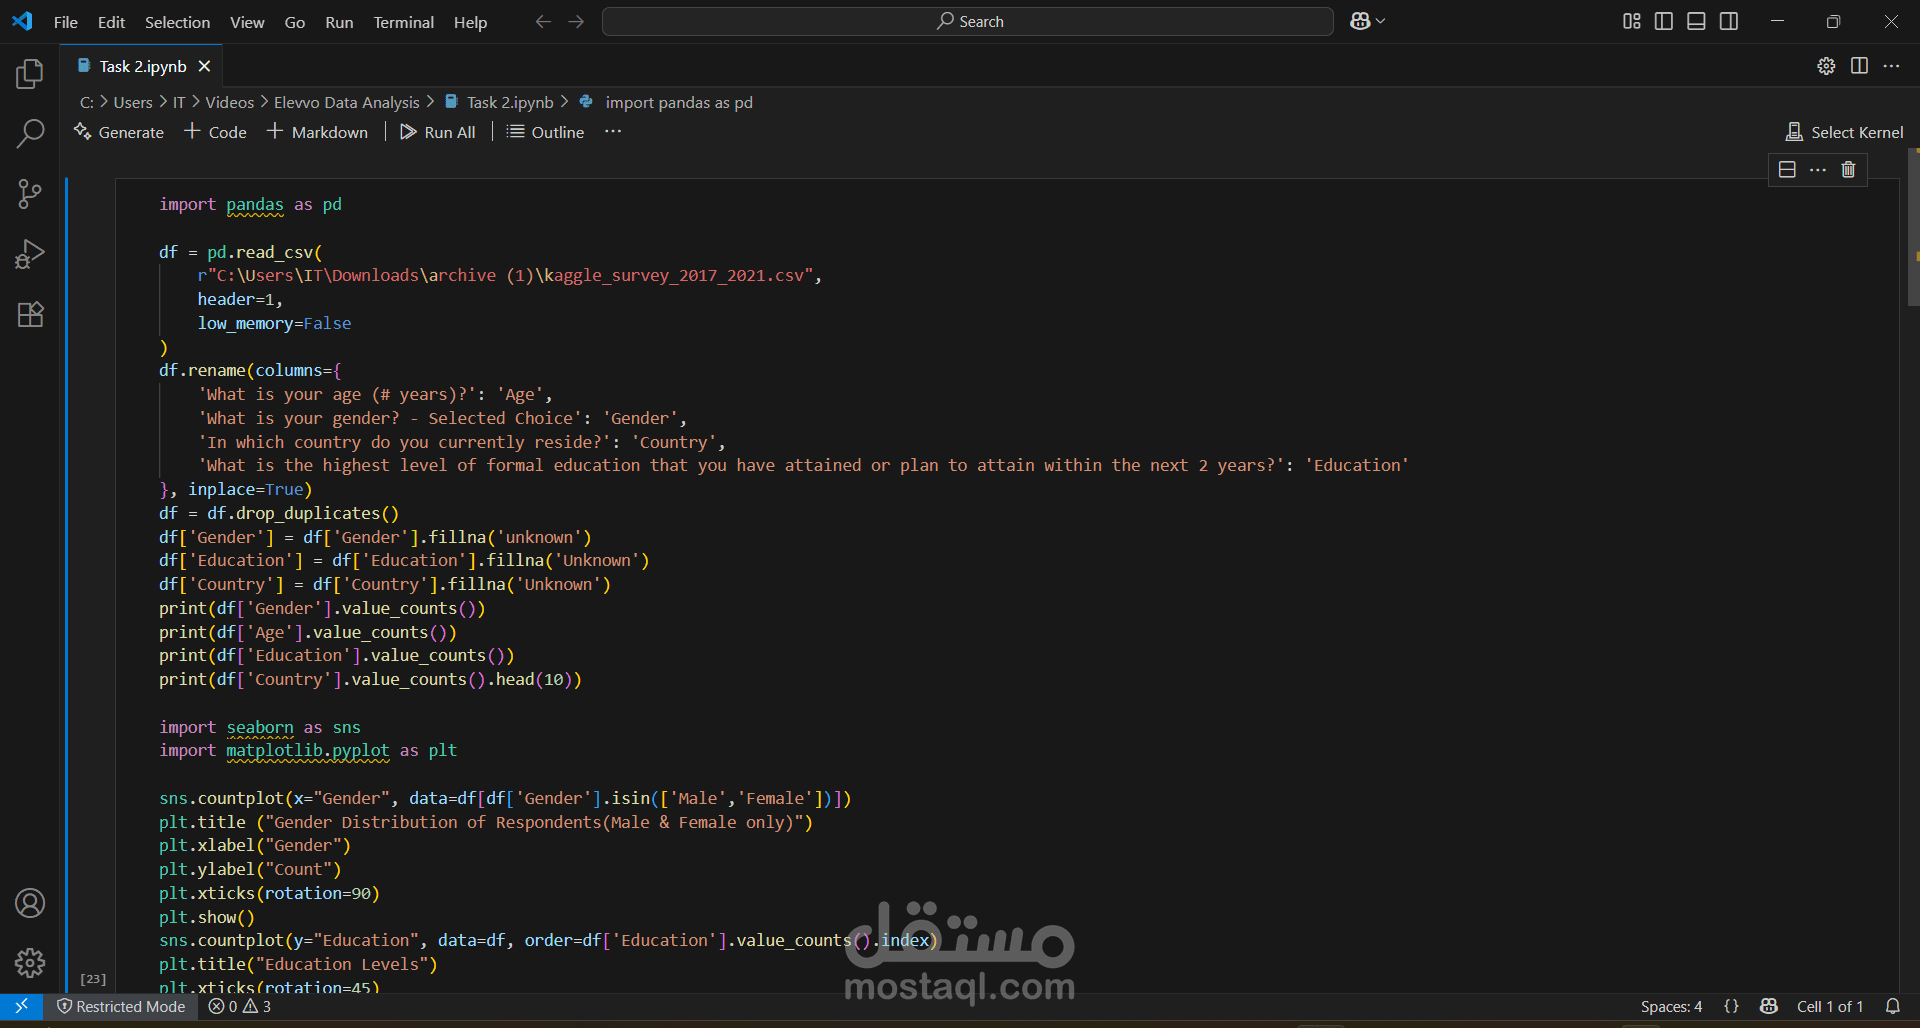Toggle the bottom panel
Screen dimensions: 1920x1028
point(1696,21)
